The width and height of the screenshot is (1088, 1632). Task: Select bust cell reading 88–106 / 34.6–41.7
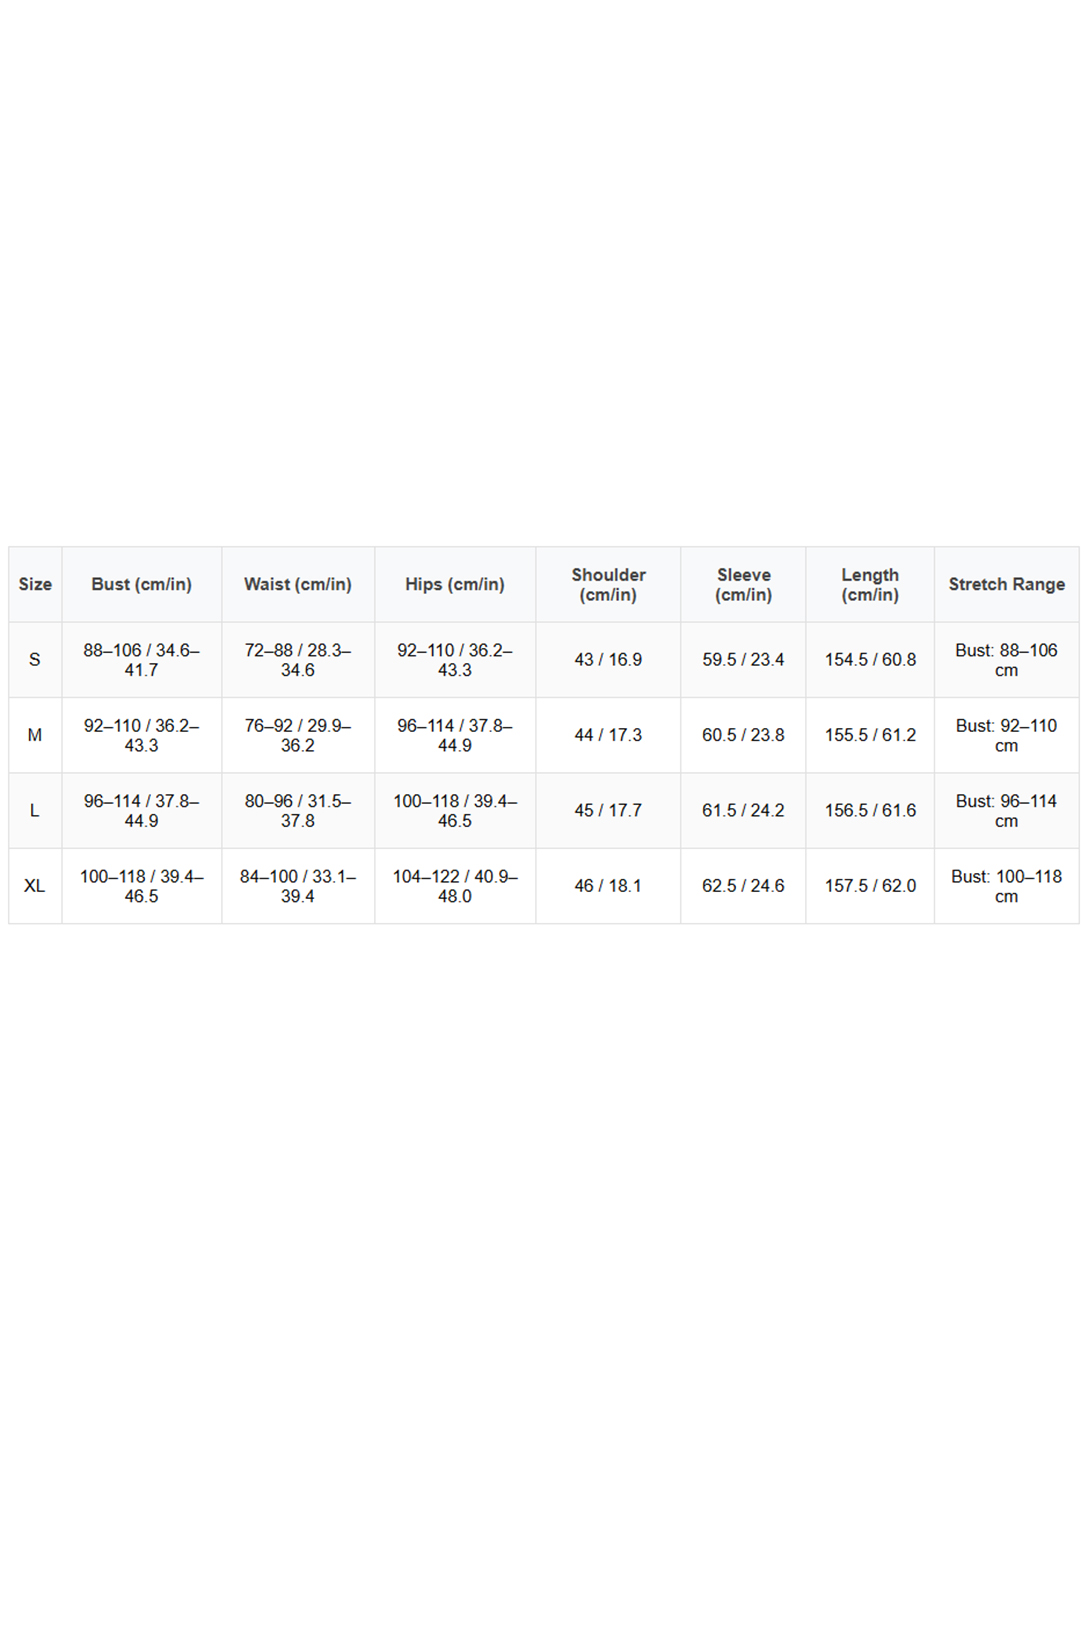click(141, 660)
